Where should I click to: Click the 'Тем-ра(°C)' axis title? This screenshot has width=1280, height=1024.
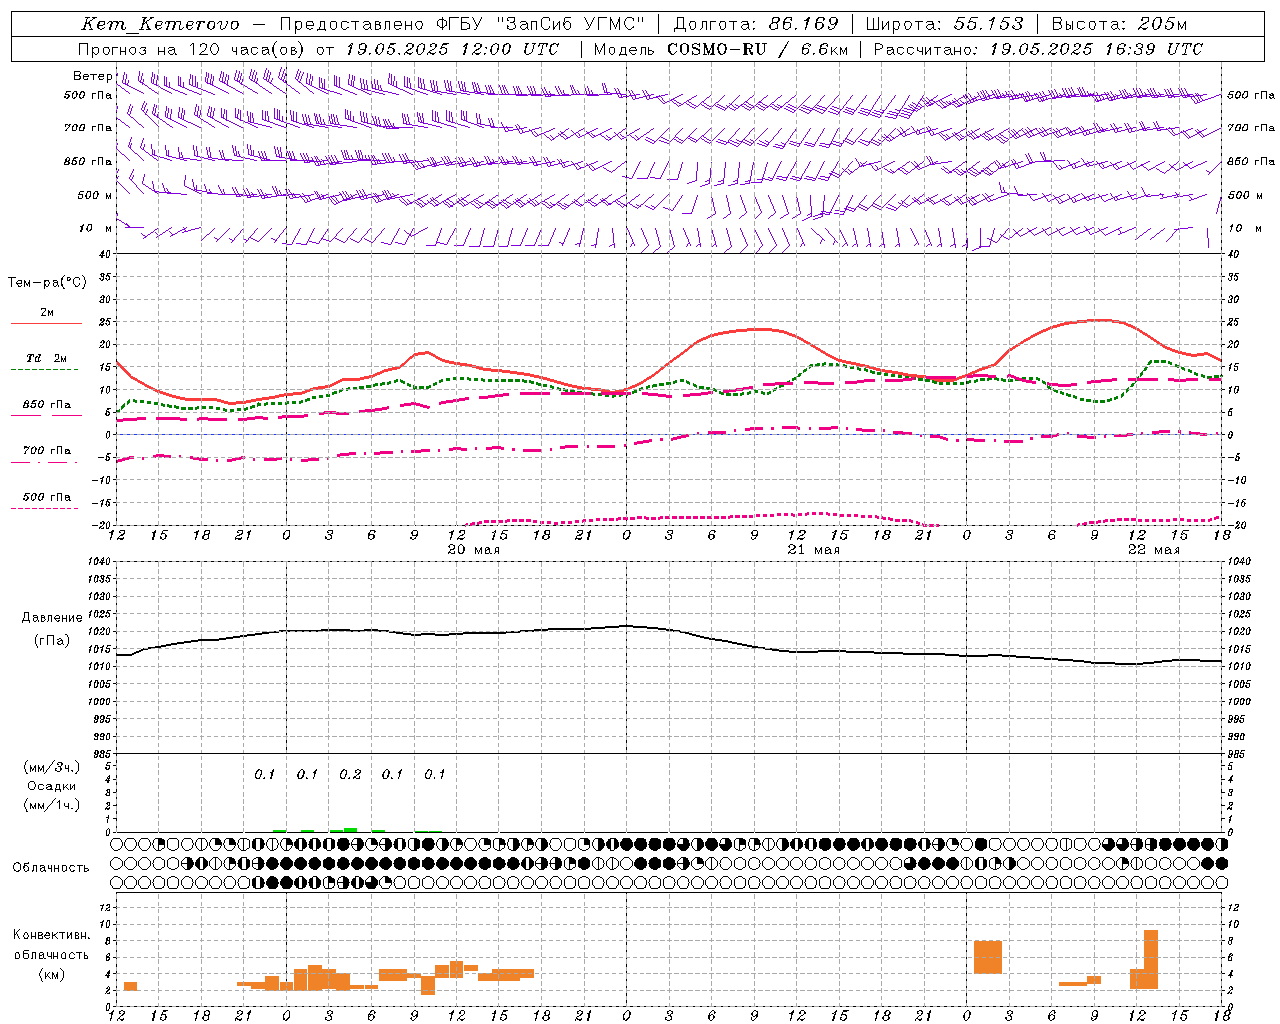pos(47,283)
